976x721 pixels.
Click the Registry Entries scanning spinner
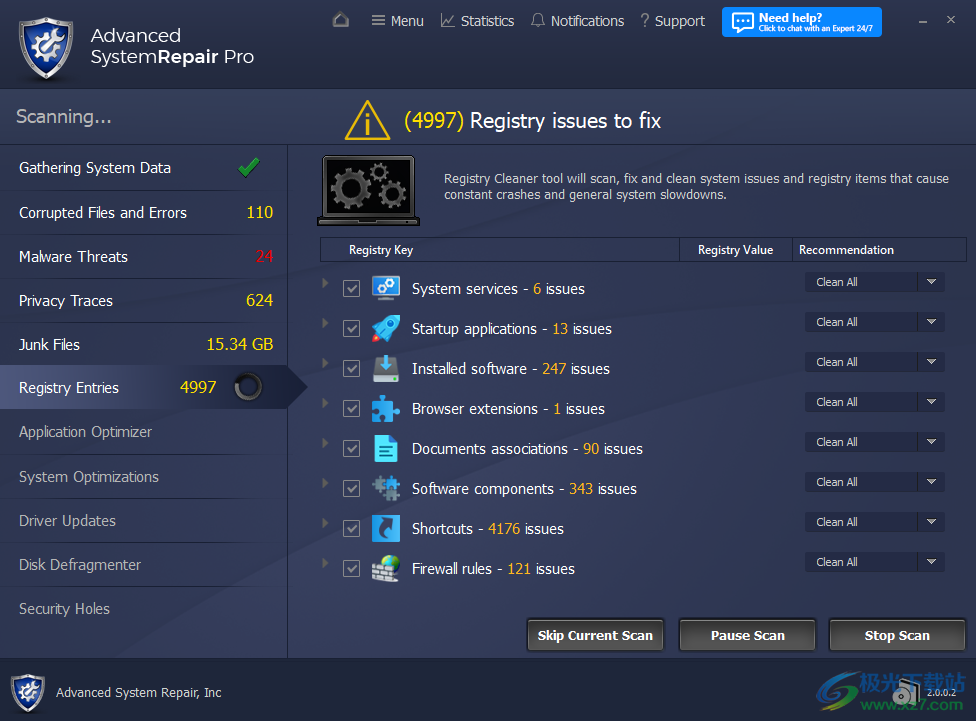coord(248,387)
